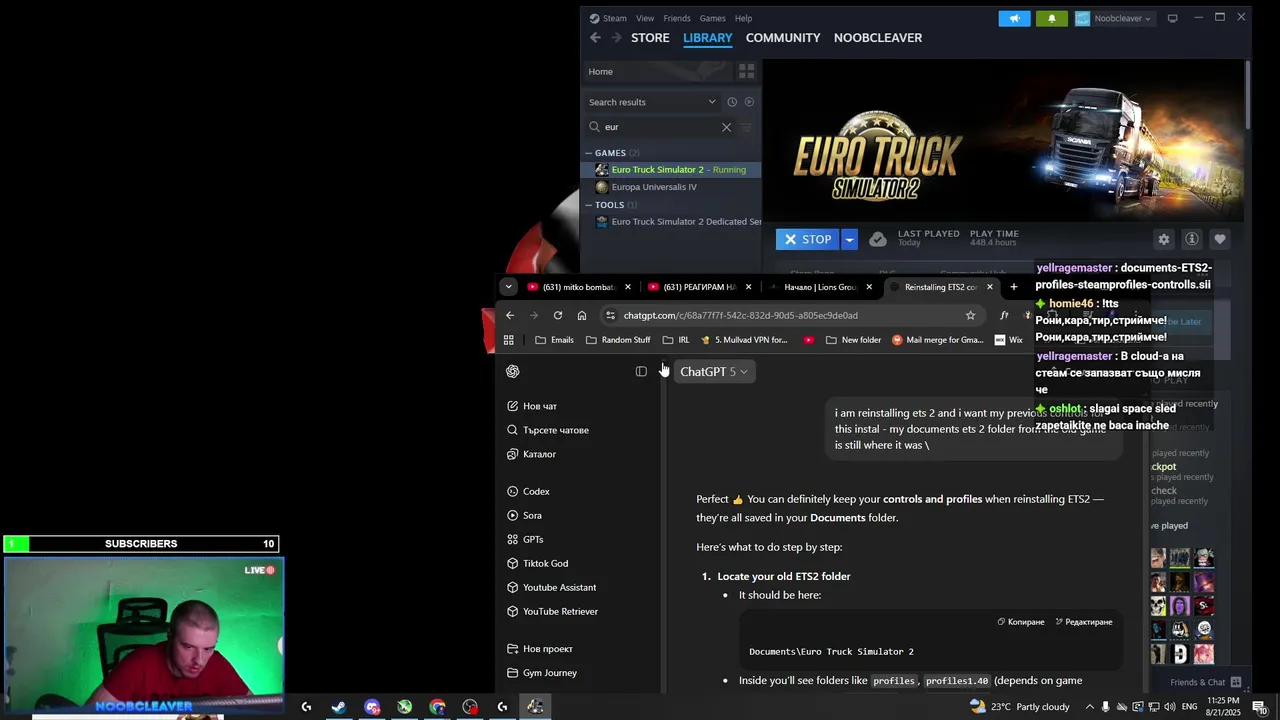
Task: Open Chrome from Windows taskbar
Action: [437, 707]
